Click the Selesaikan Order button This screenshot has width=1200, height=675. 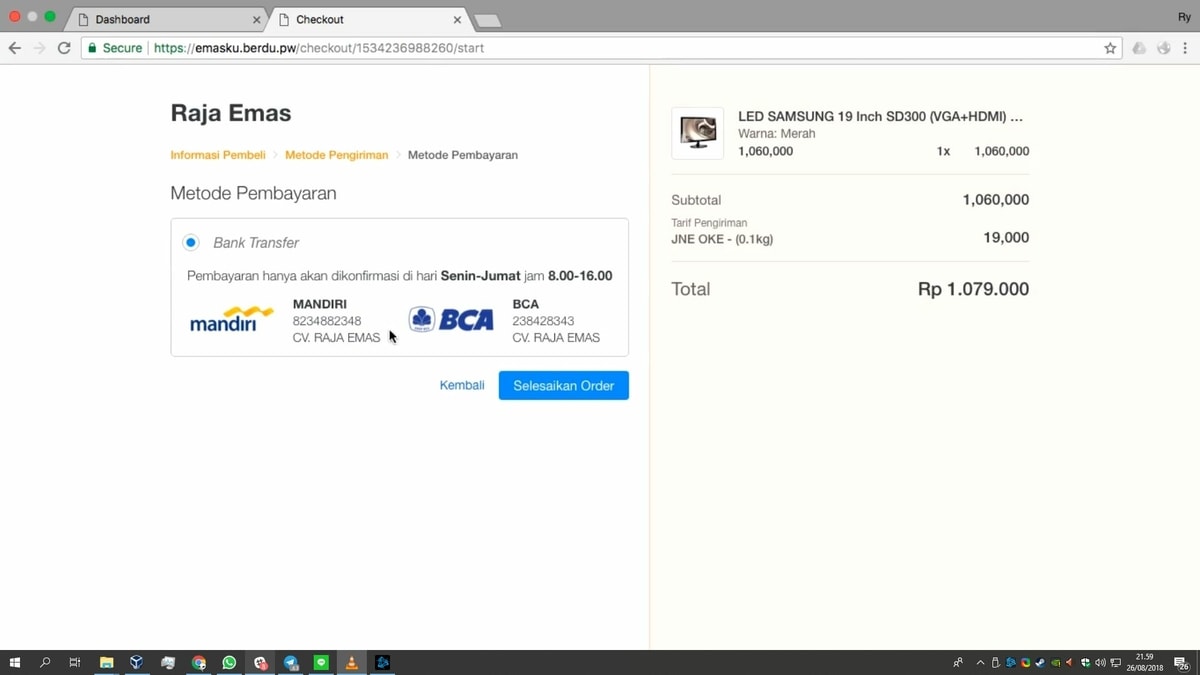click(x=564, y=385)
